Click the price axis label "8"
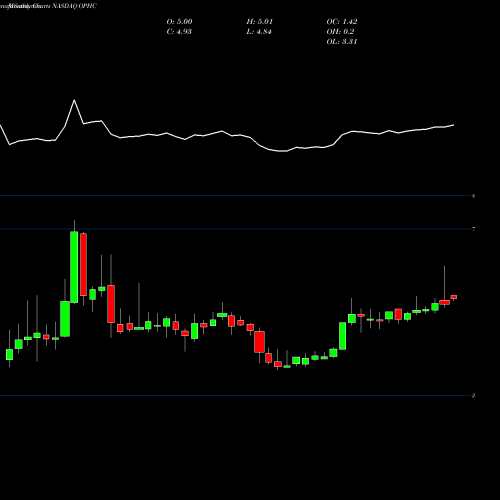 tap(474, 196)
